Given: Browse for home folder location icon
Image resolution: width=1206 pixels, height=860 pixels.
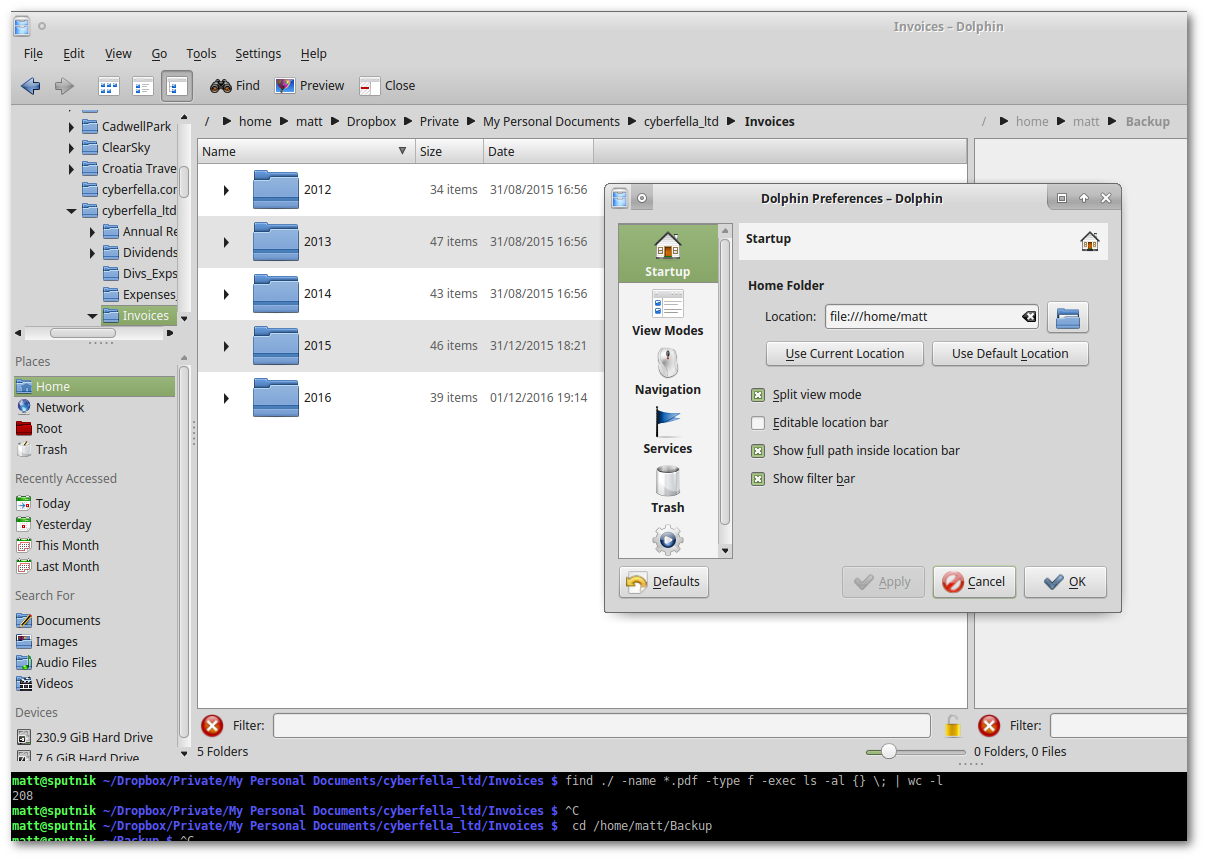Looking at the screenshot, I should [x=1068, y=317].
